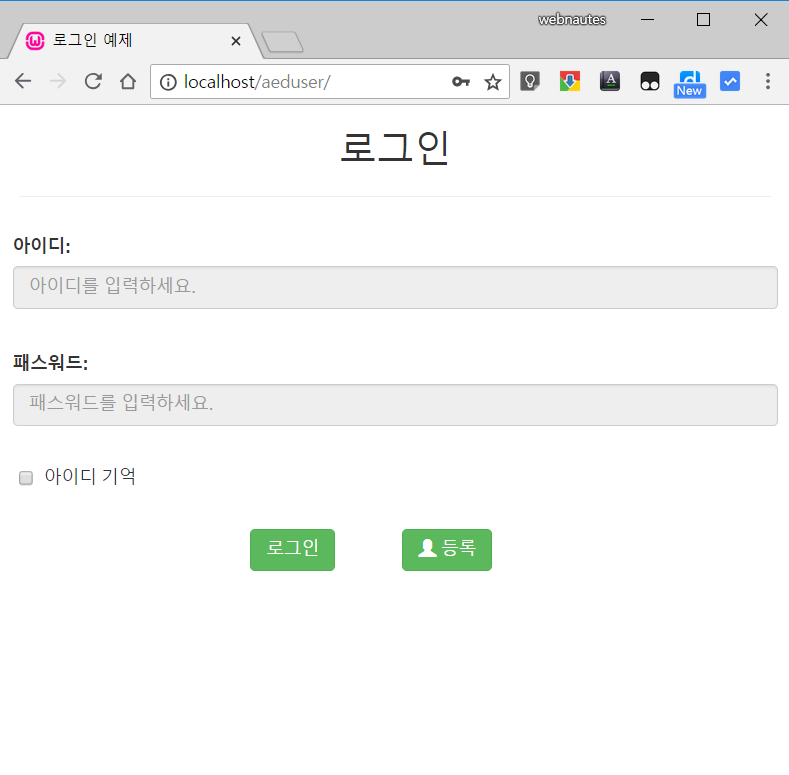The height and width of the screenshot is (775, 789).
Task: Open saved passwords key icon
Action: 461,82
